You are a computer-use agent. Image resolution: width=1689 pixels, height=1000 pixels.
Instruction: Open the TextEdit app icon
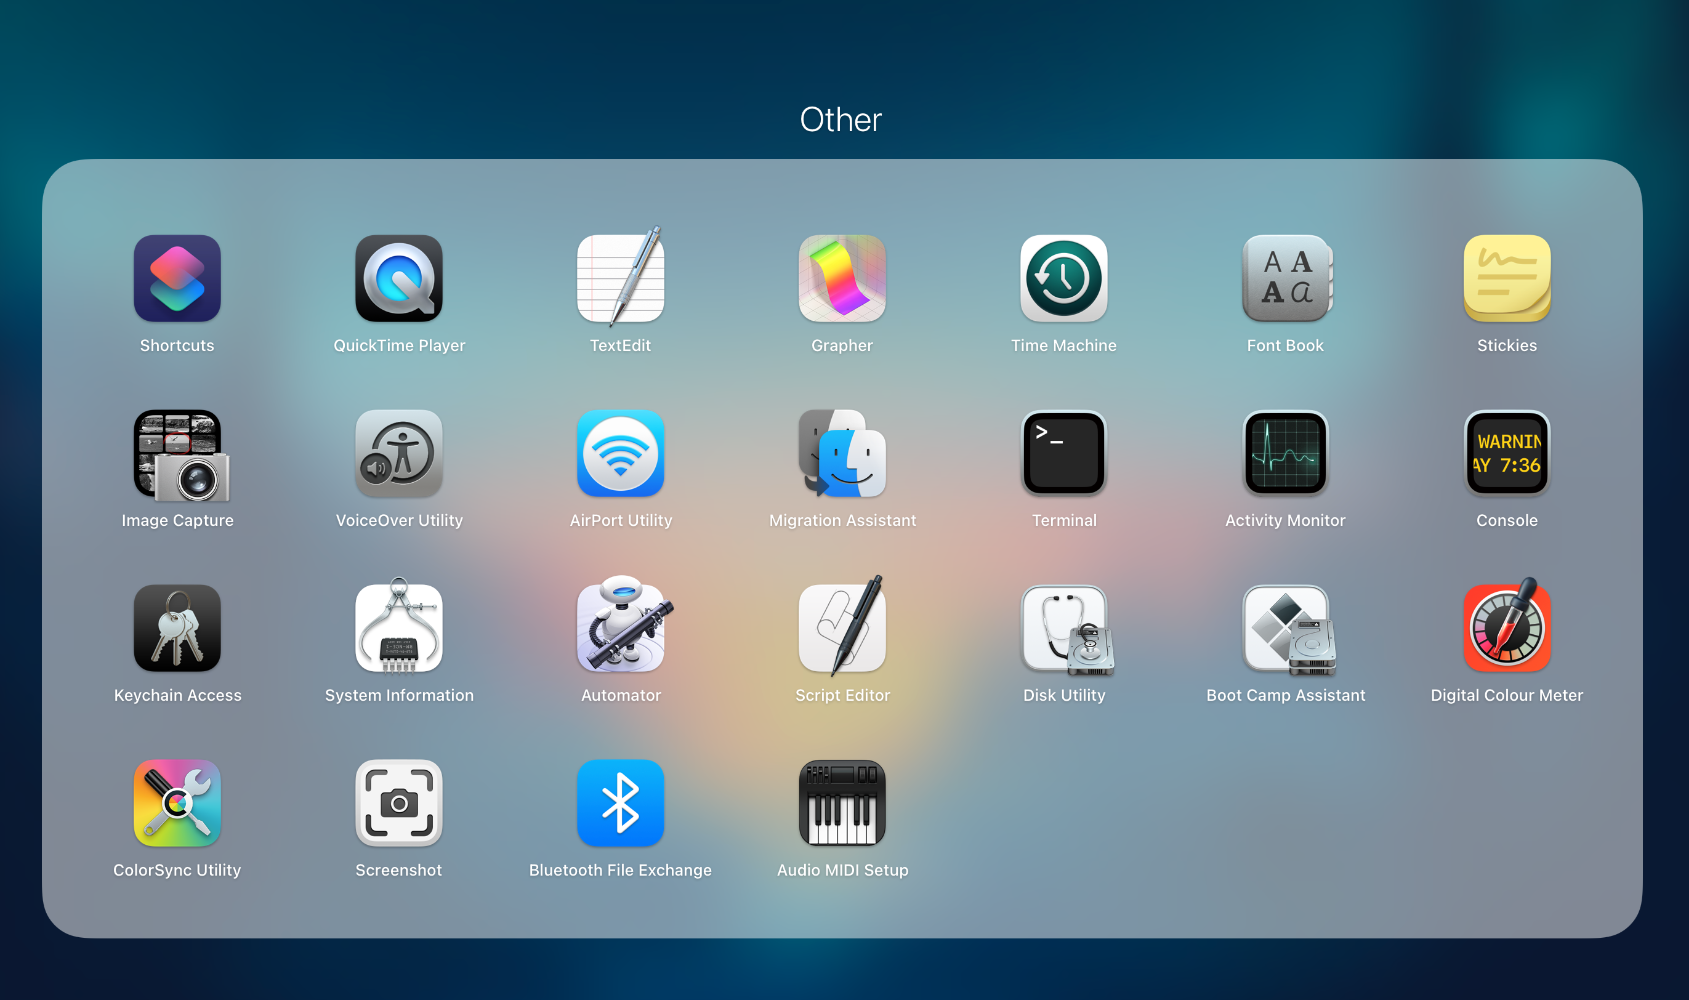[x=620, y=279]
